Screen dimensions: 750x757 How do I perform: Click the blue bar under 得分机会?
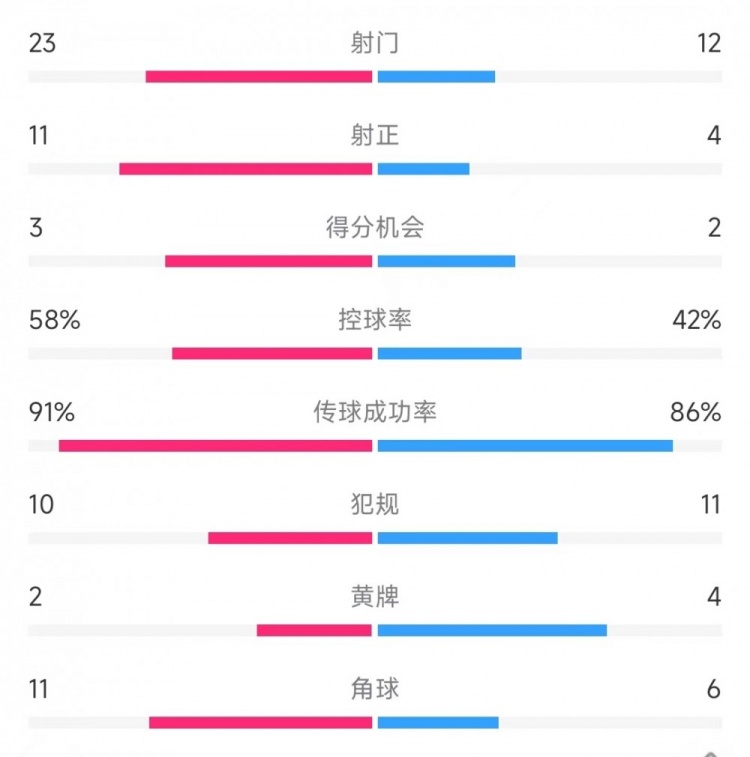click(446, 261)
